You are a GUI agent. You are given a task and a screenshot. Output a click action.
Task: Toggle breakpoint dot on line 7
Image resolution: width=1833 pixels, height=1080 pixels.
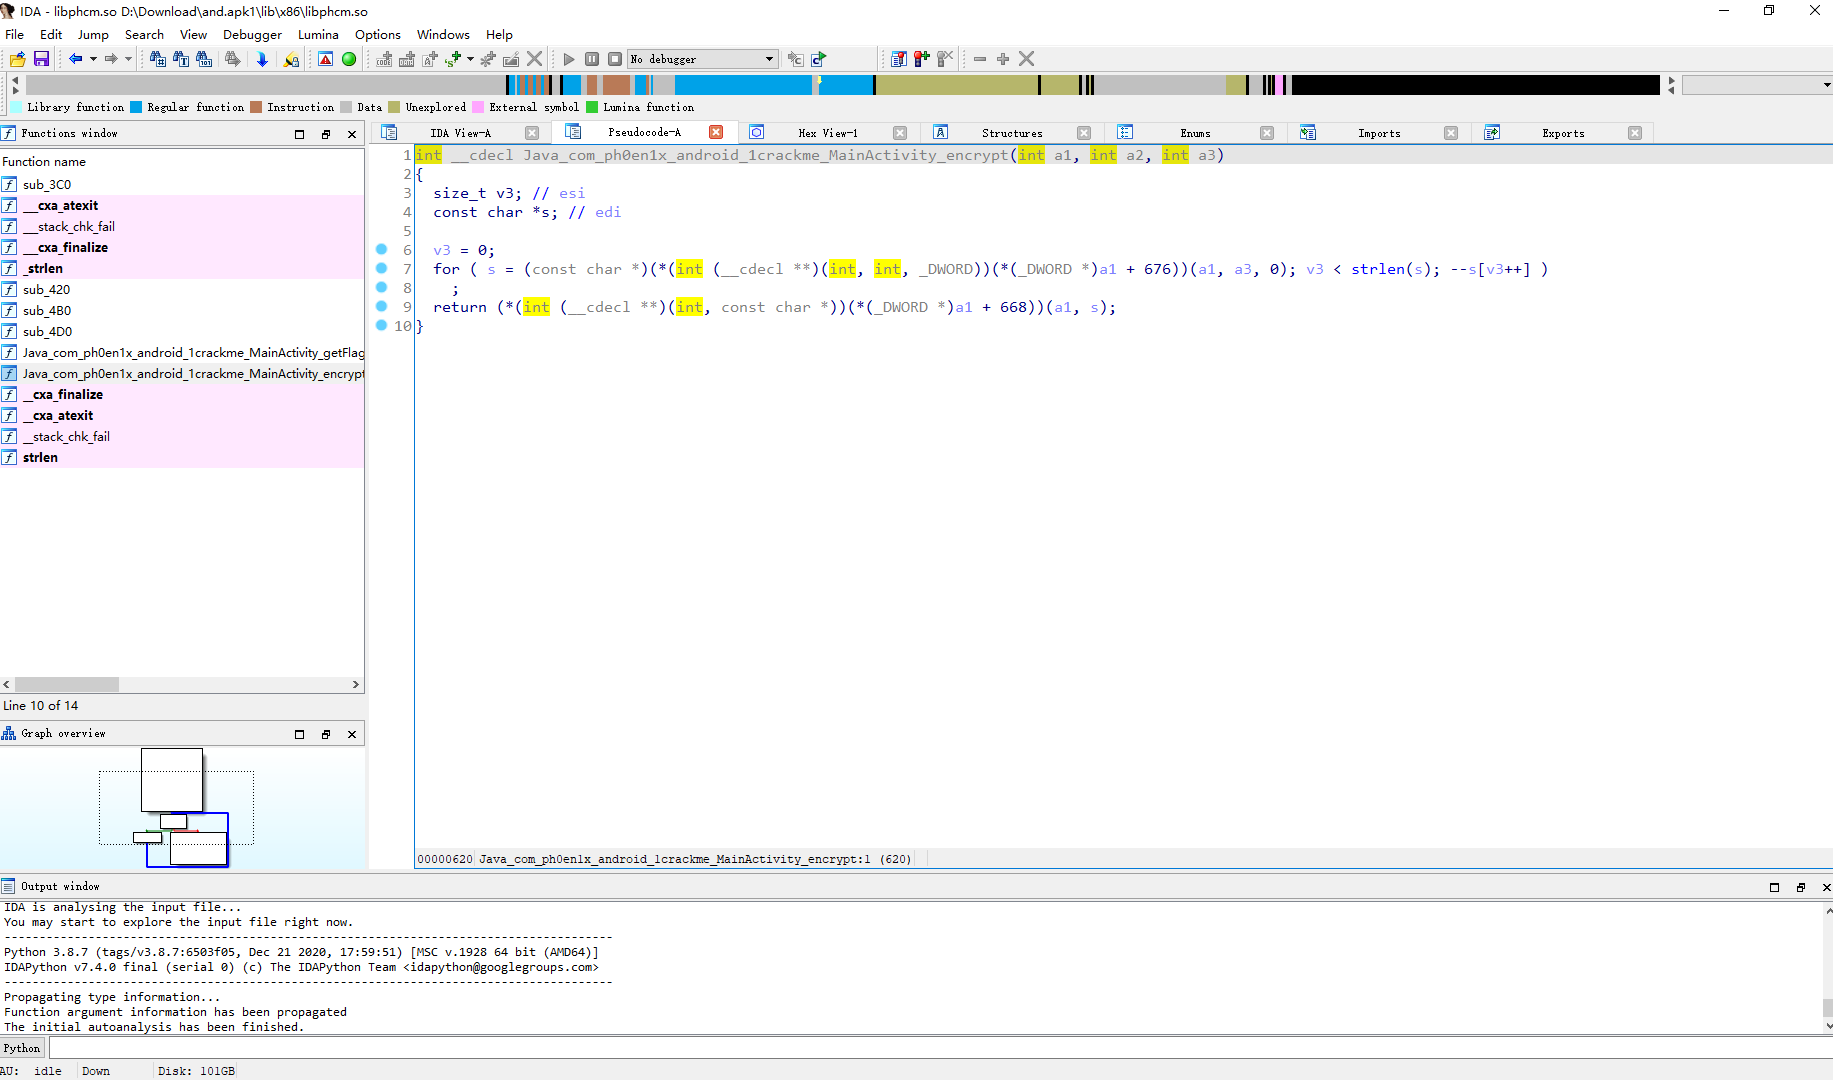tap(381, 268)
